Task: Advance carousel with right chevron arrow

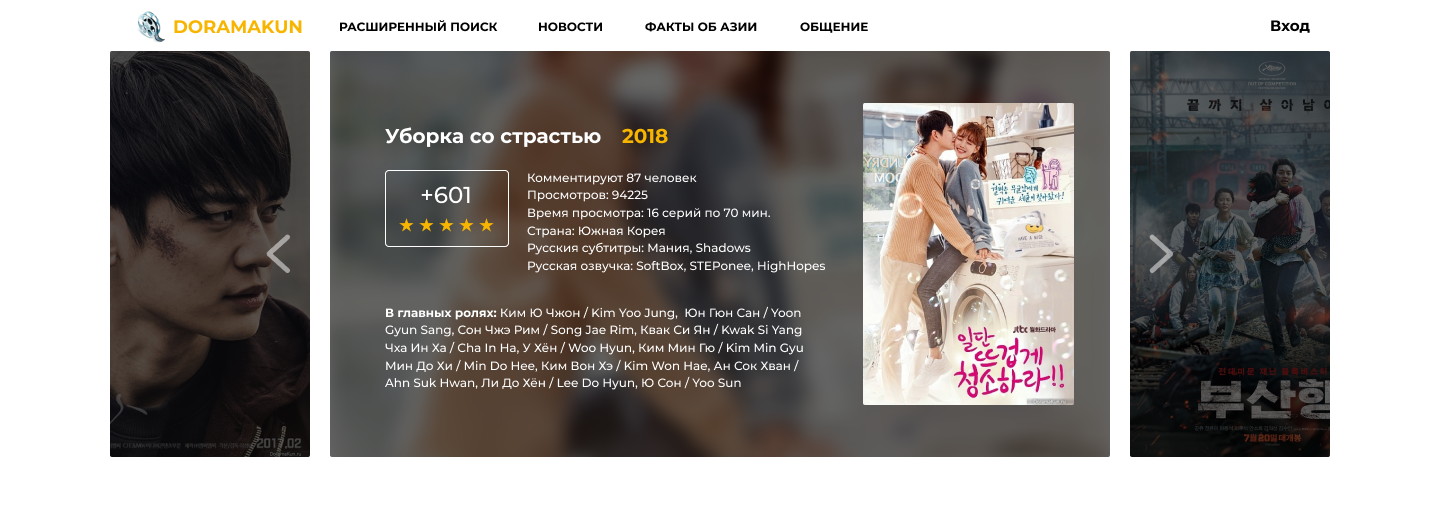Action: tap(1161, 254)
